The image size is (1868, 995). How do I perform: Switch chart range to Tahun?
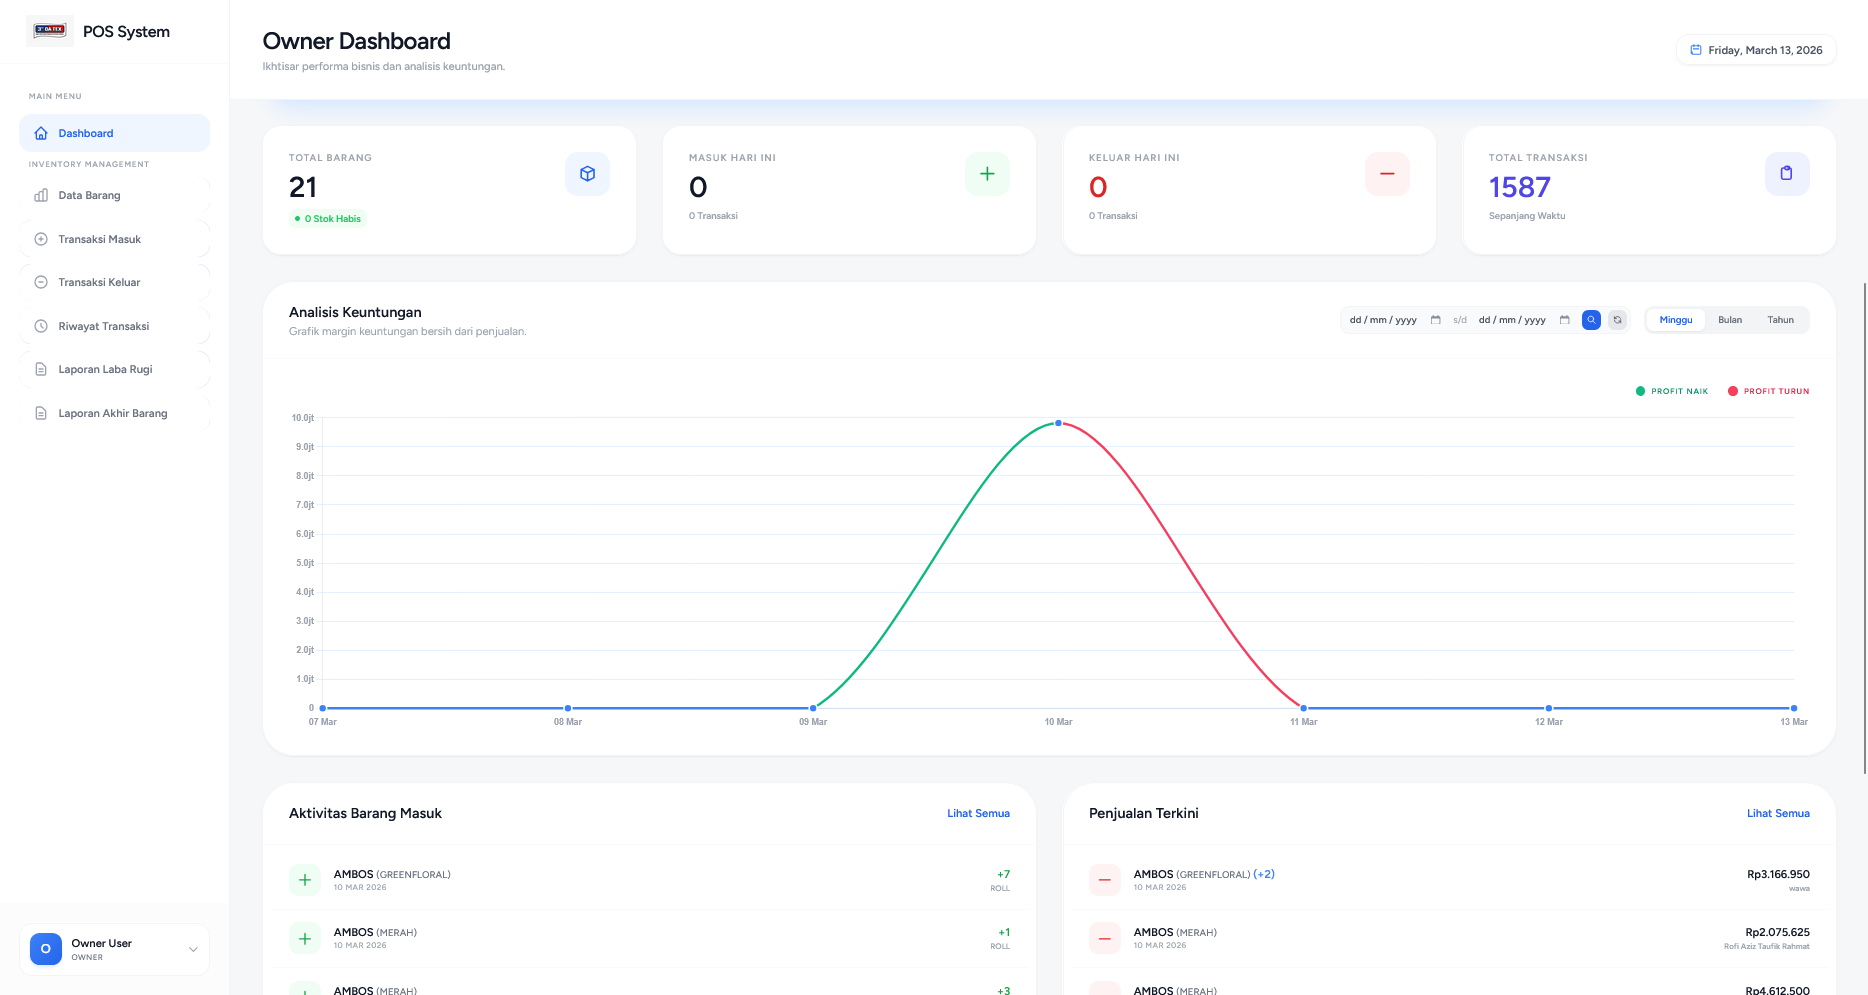(1780, 320)
